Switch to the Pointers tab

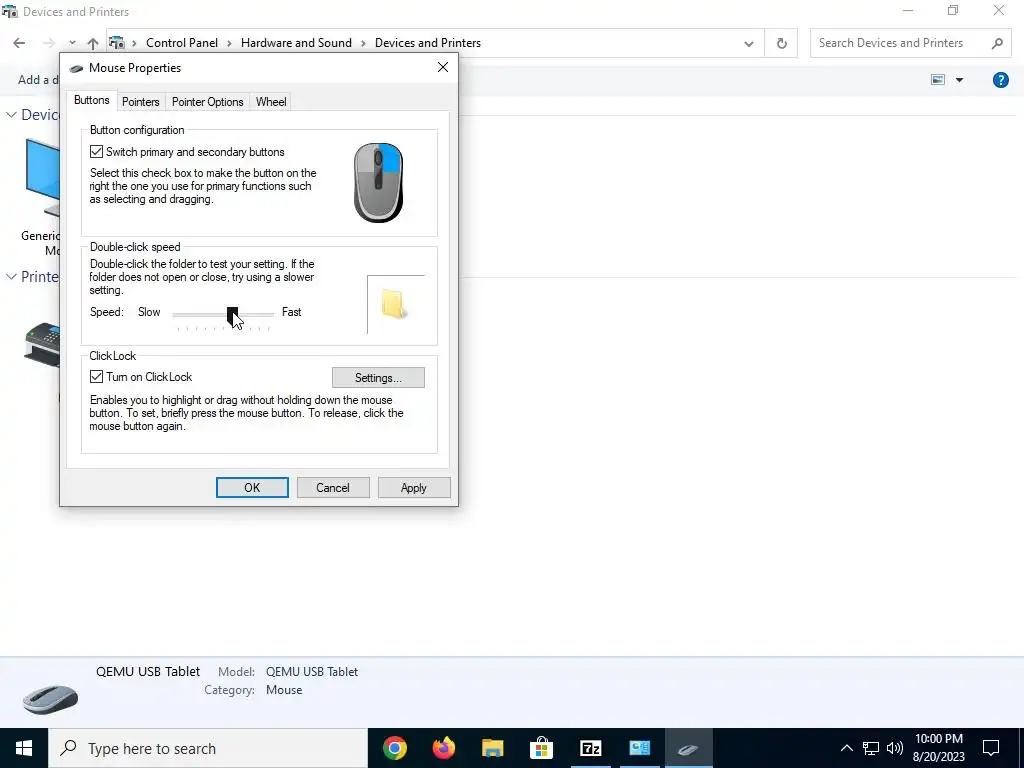pyautogui.click(x=140, y=102)
